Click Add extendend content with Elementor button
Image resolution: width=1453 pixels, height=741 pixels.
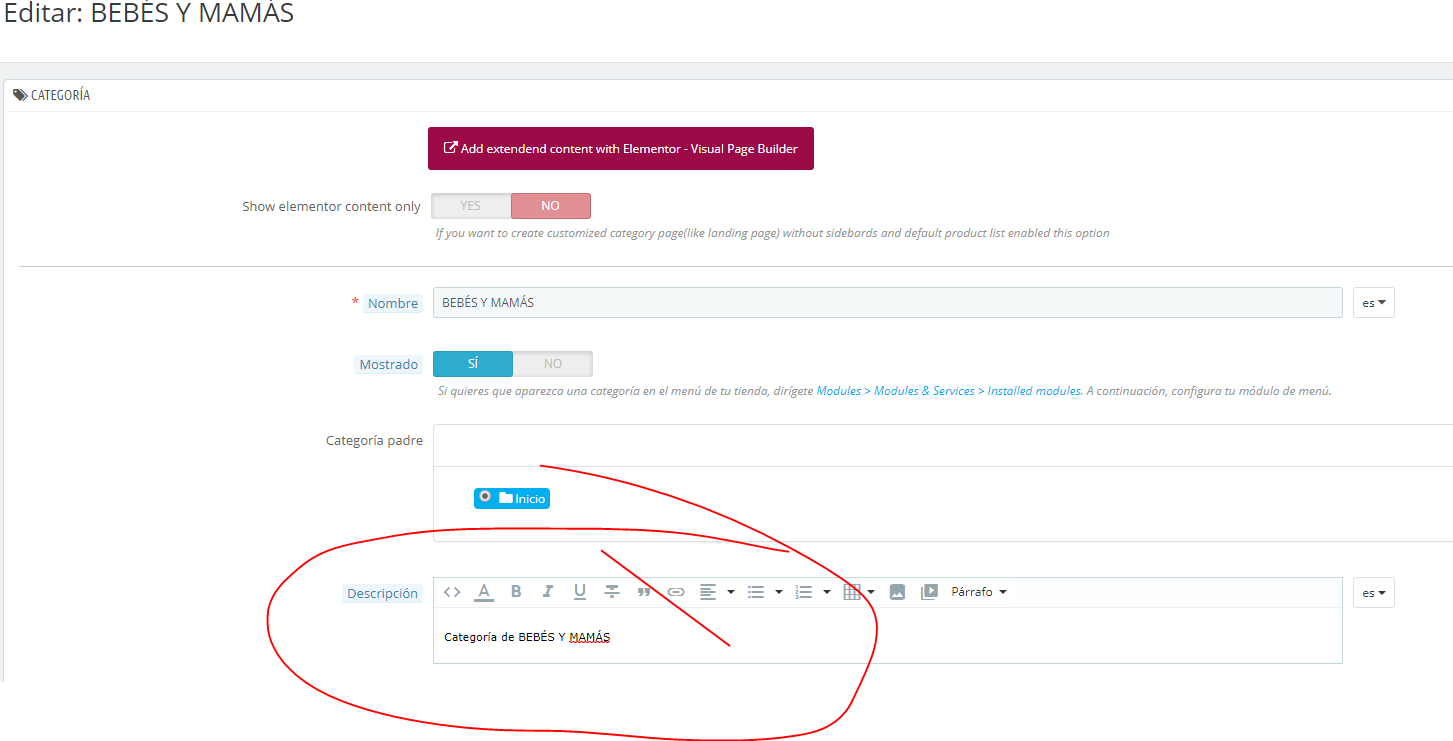coord(621,148)
